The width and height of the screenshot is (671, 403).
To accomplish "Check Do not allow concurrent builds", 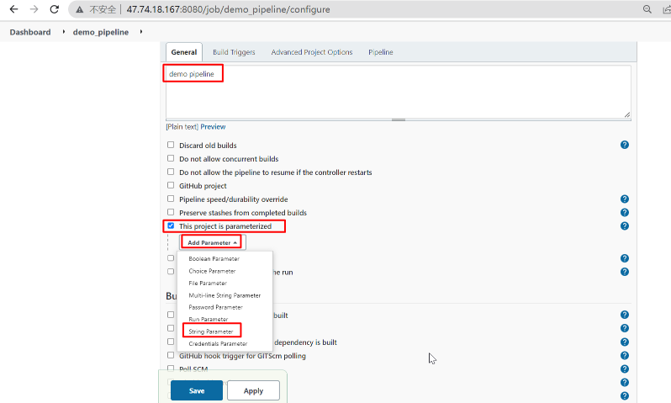I will click(x=171, y=158).
